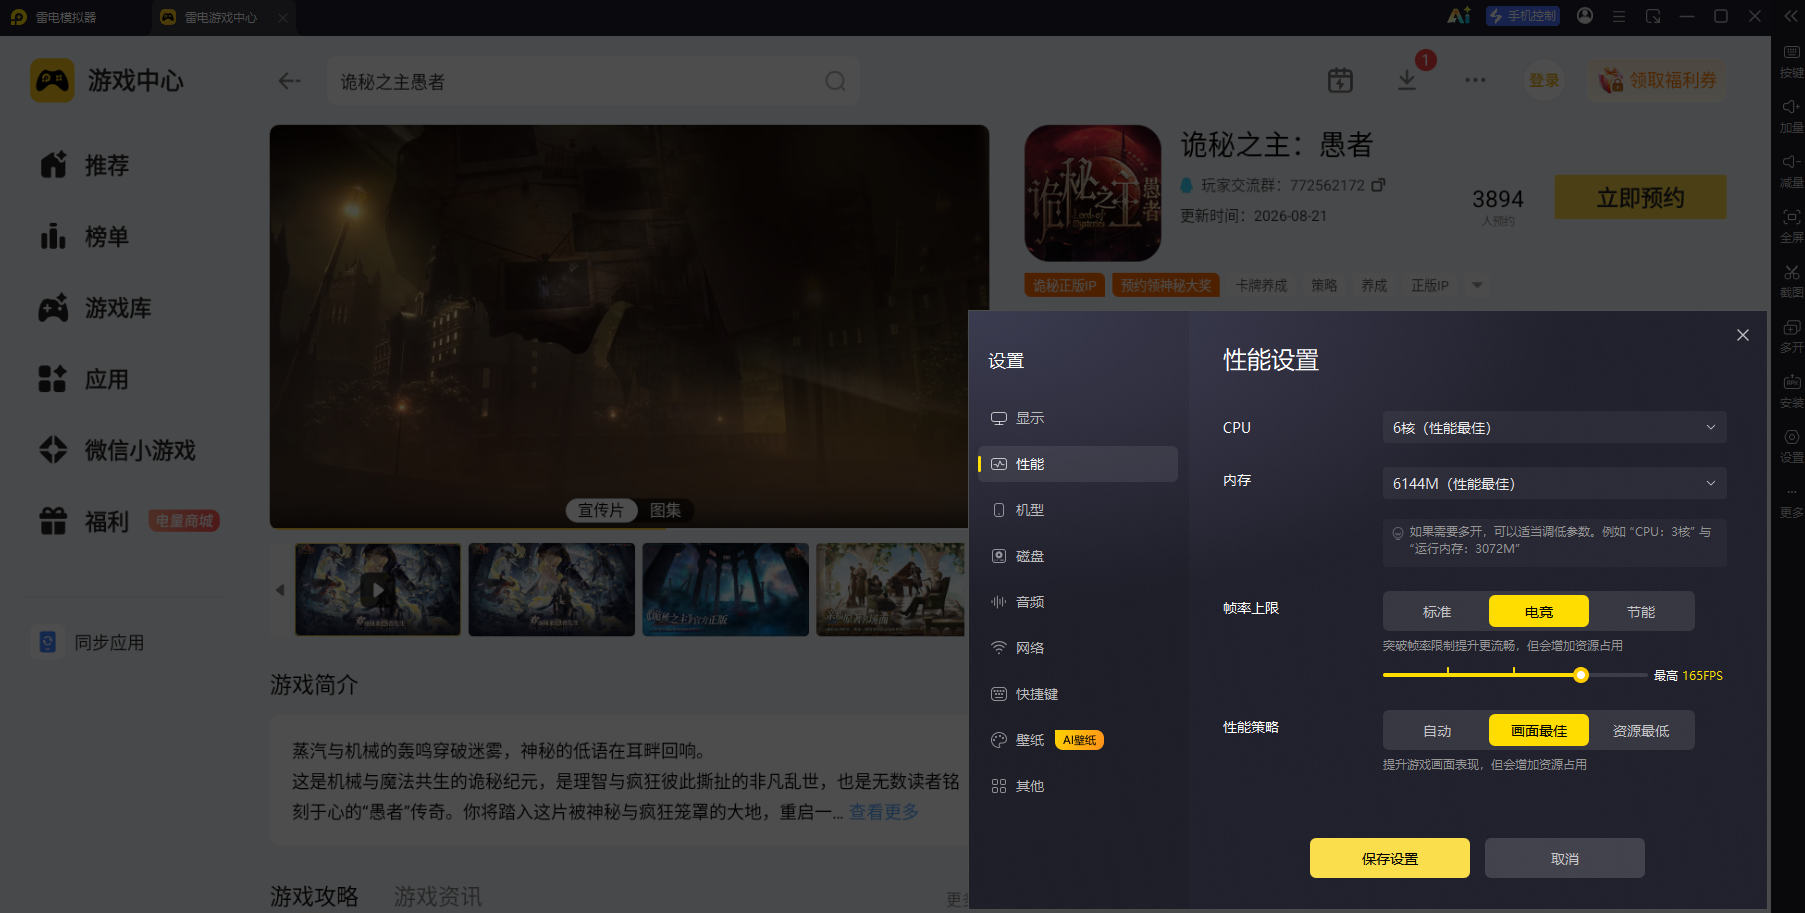1805x913 pixels.
Task: Expand the game tags dropdown arrow
Action: click(x=1477, y=285)
